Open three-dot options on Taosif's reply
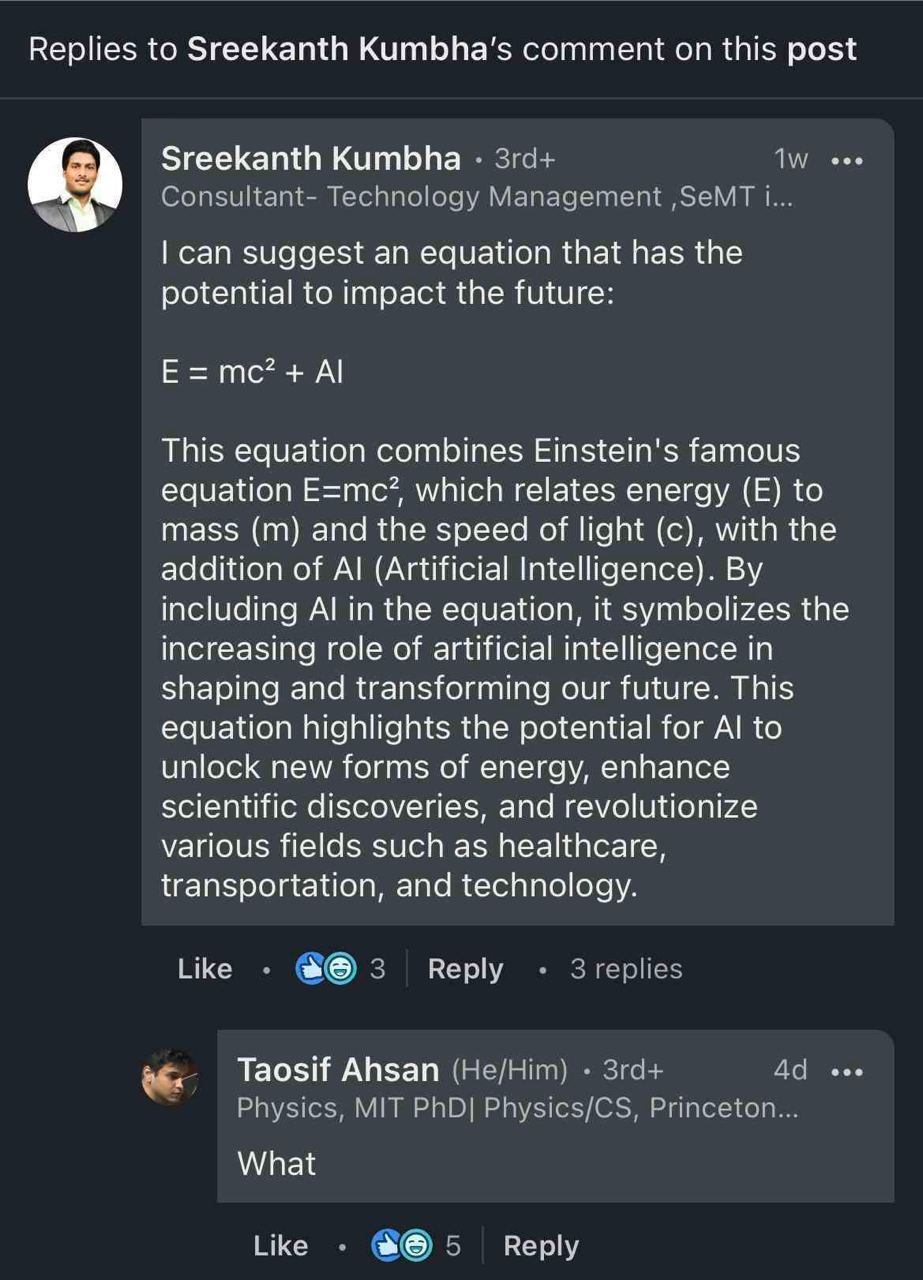 pos(847,1071)
